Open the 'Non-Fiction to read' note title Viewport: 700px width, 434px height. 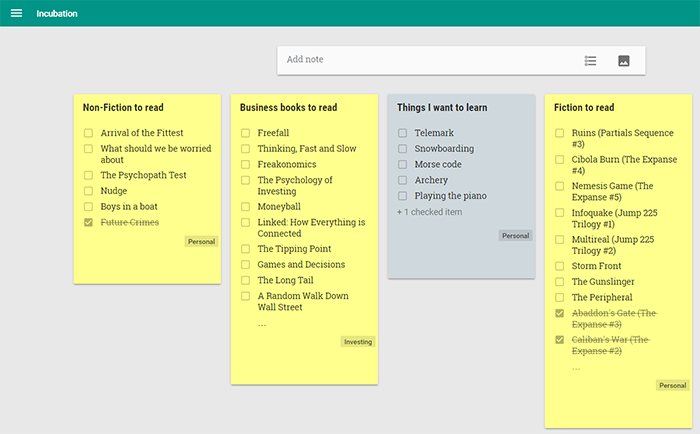pos(123,108)
